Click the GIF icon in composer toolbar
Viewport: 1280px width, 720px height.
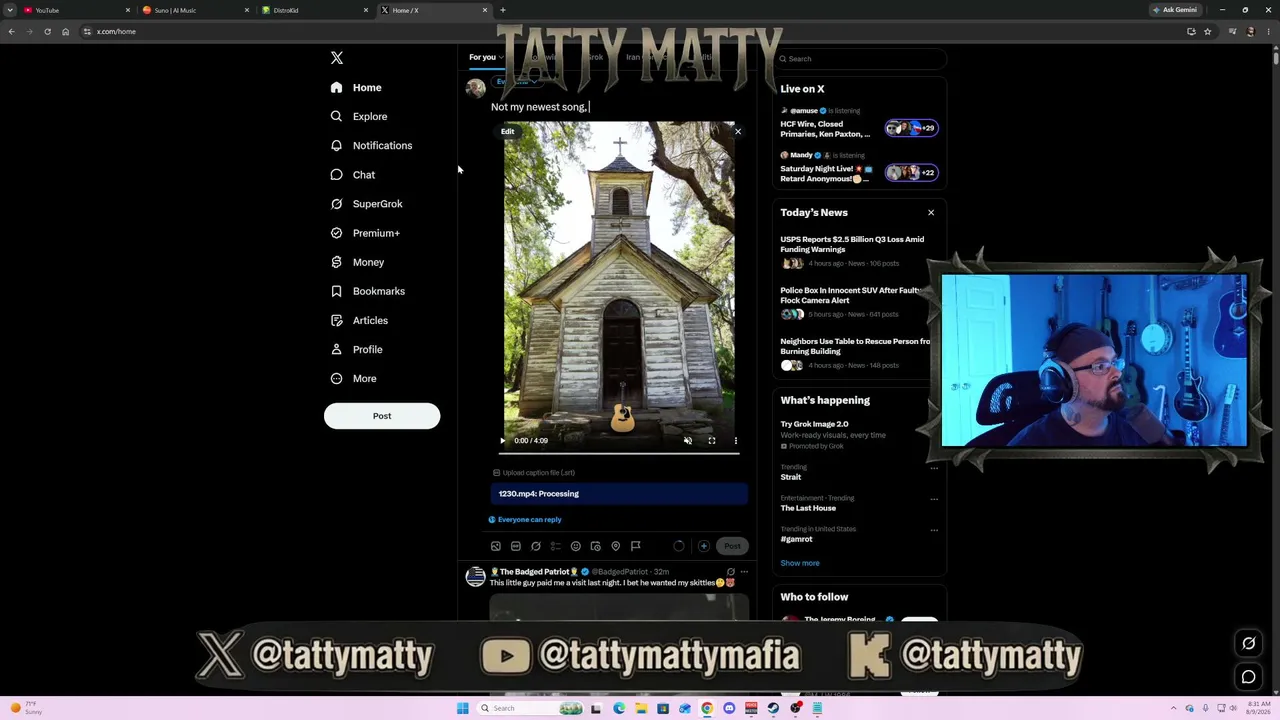coord(516,547)
